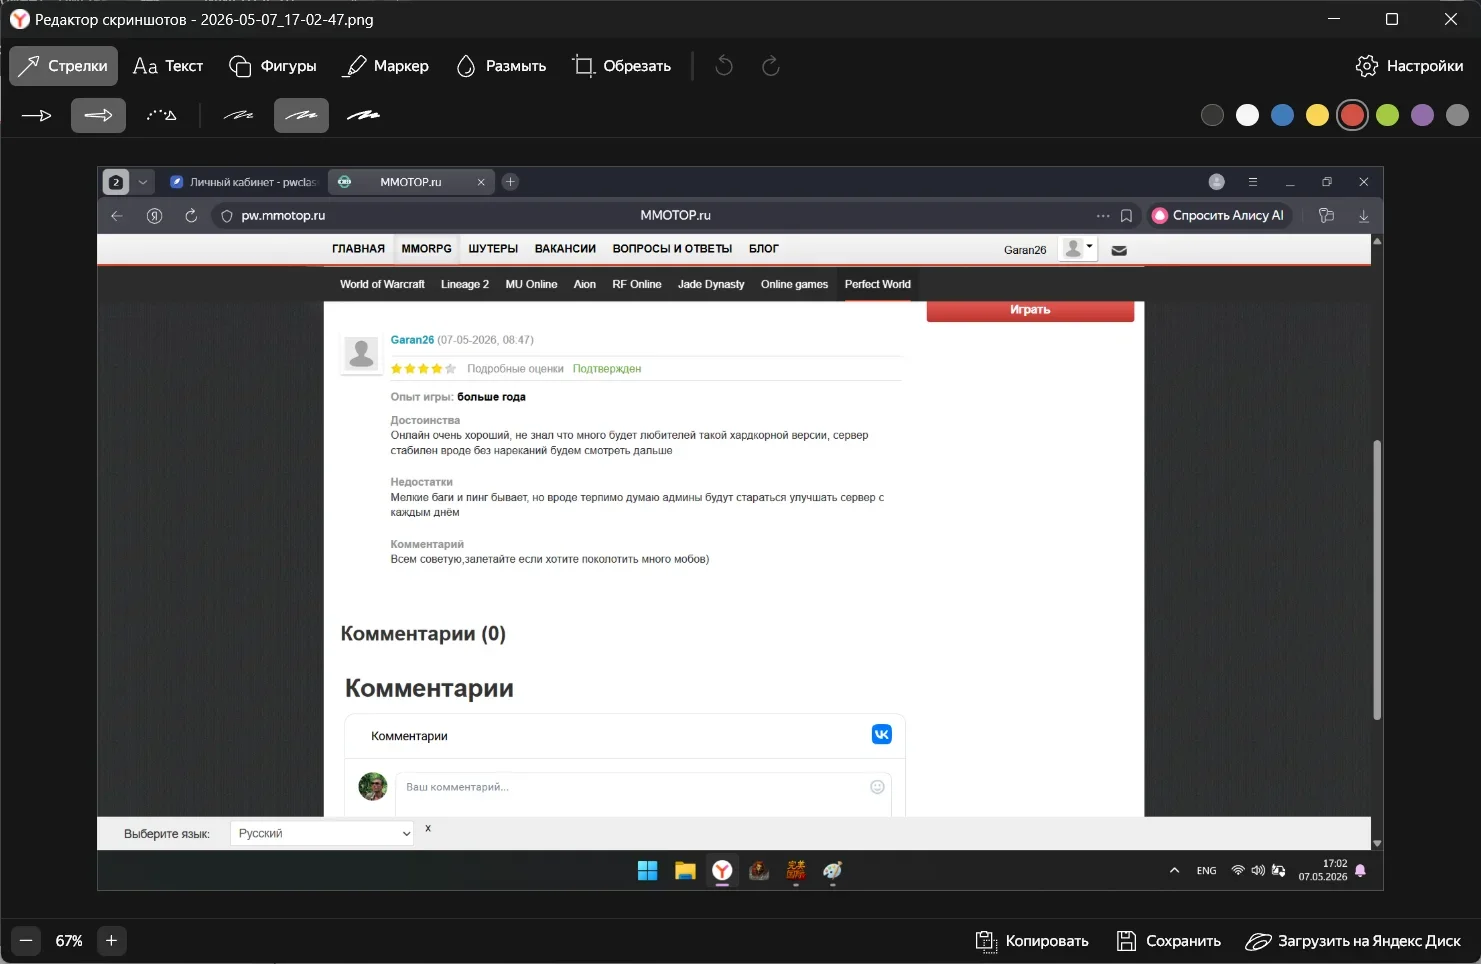Choose the yellow color swatch
This screenshot has width=1481, height=964.
[x=1317, y=115]
